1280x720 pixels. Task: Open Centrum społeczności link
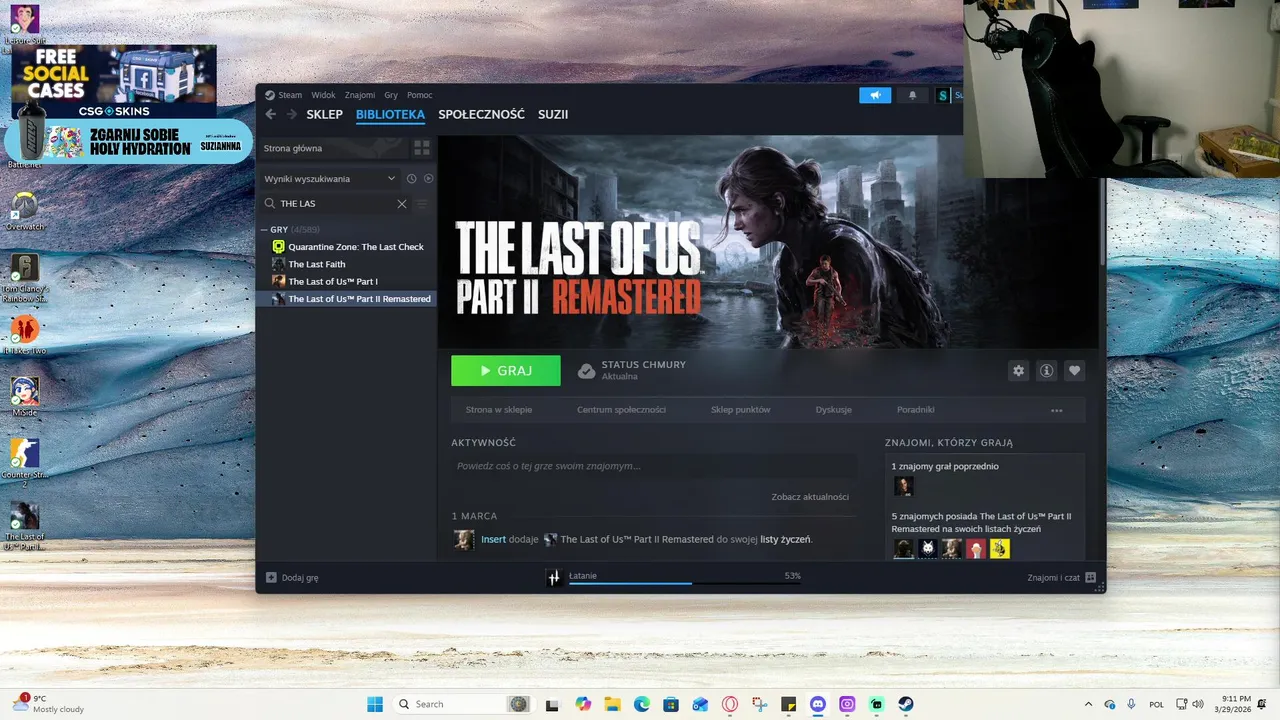click(621, 410)
